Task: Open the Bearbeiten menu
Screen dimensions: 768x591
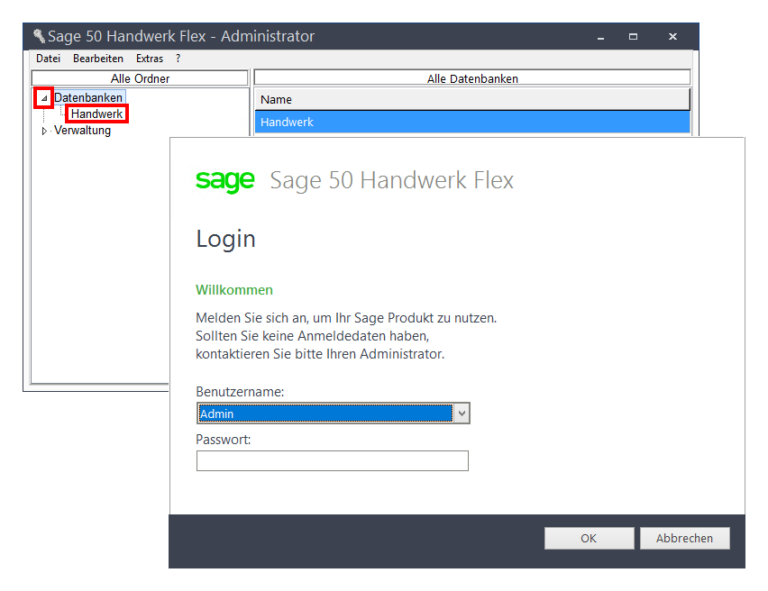Action: tap(98, 59)
